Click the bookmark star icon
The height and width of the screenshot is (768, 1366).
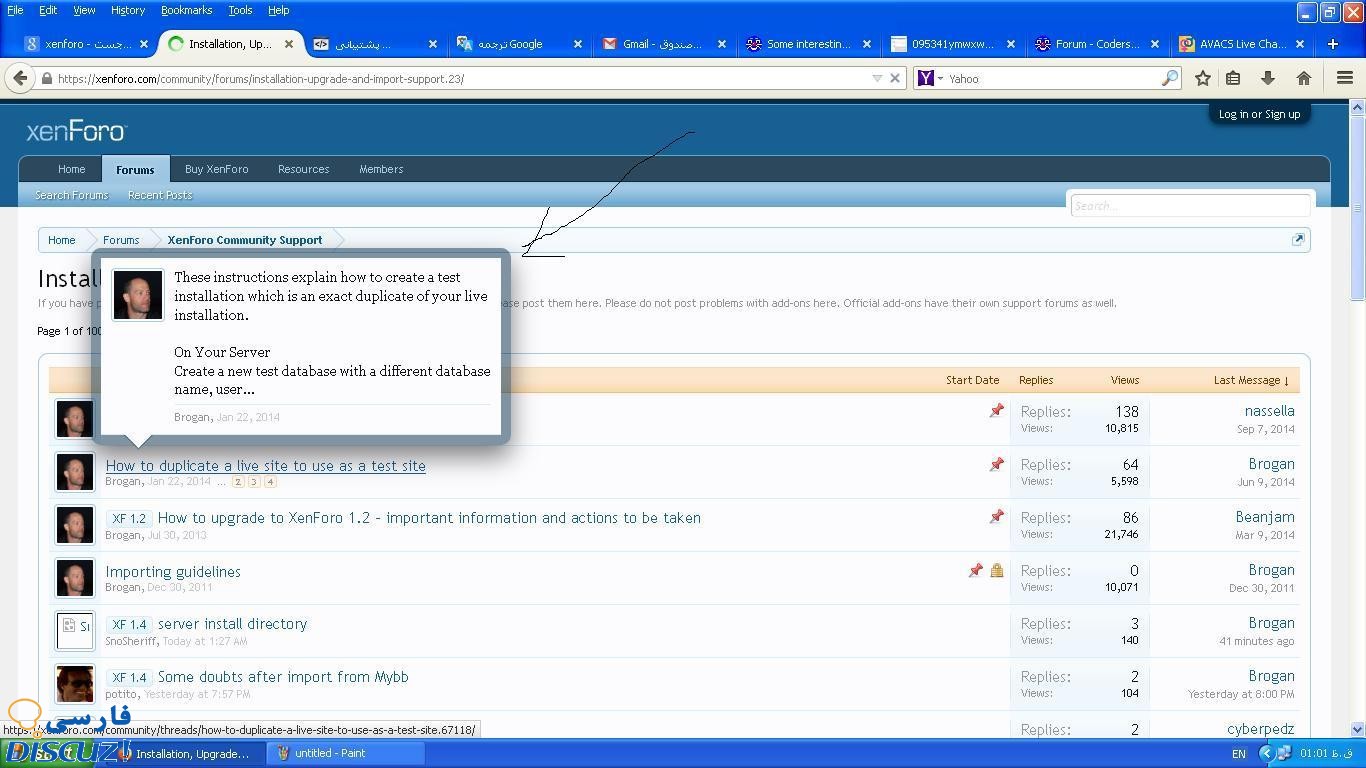point(1203,78)
